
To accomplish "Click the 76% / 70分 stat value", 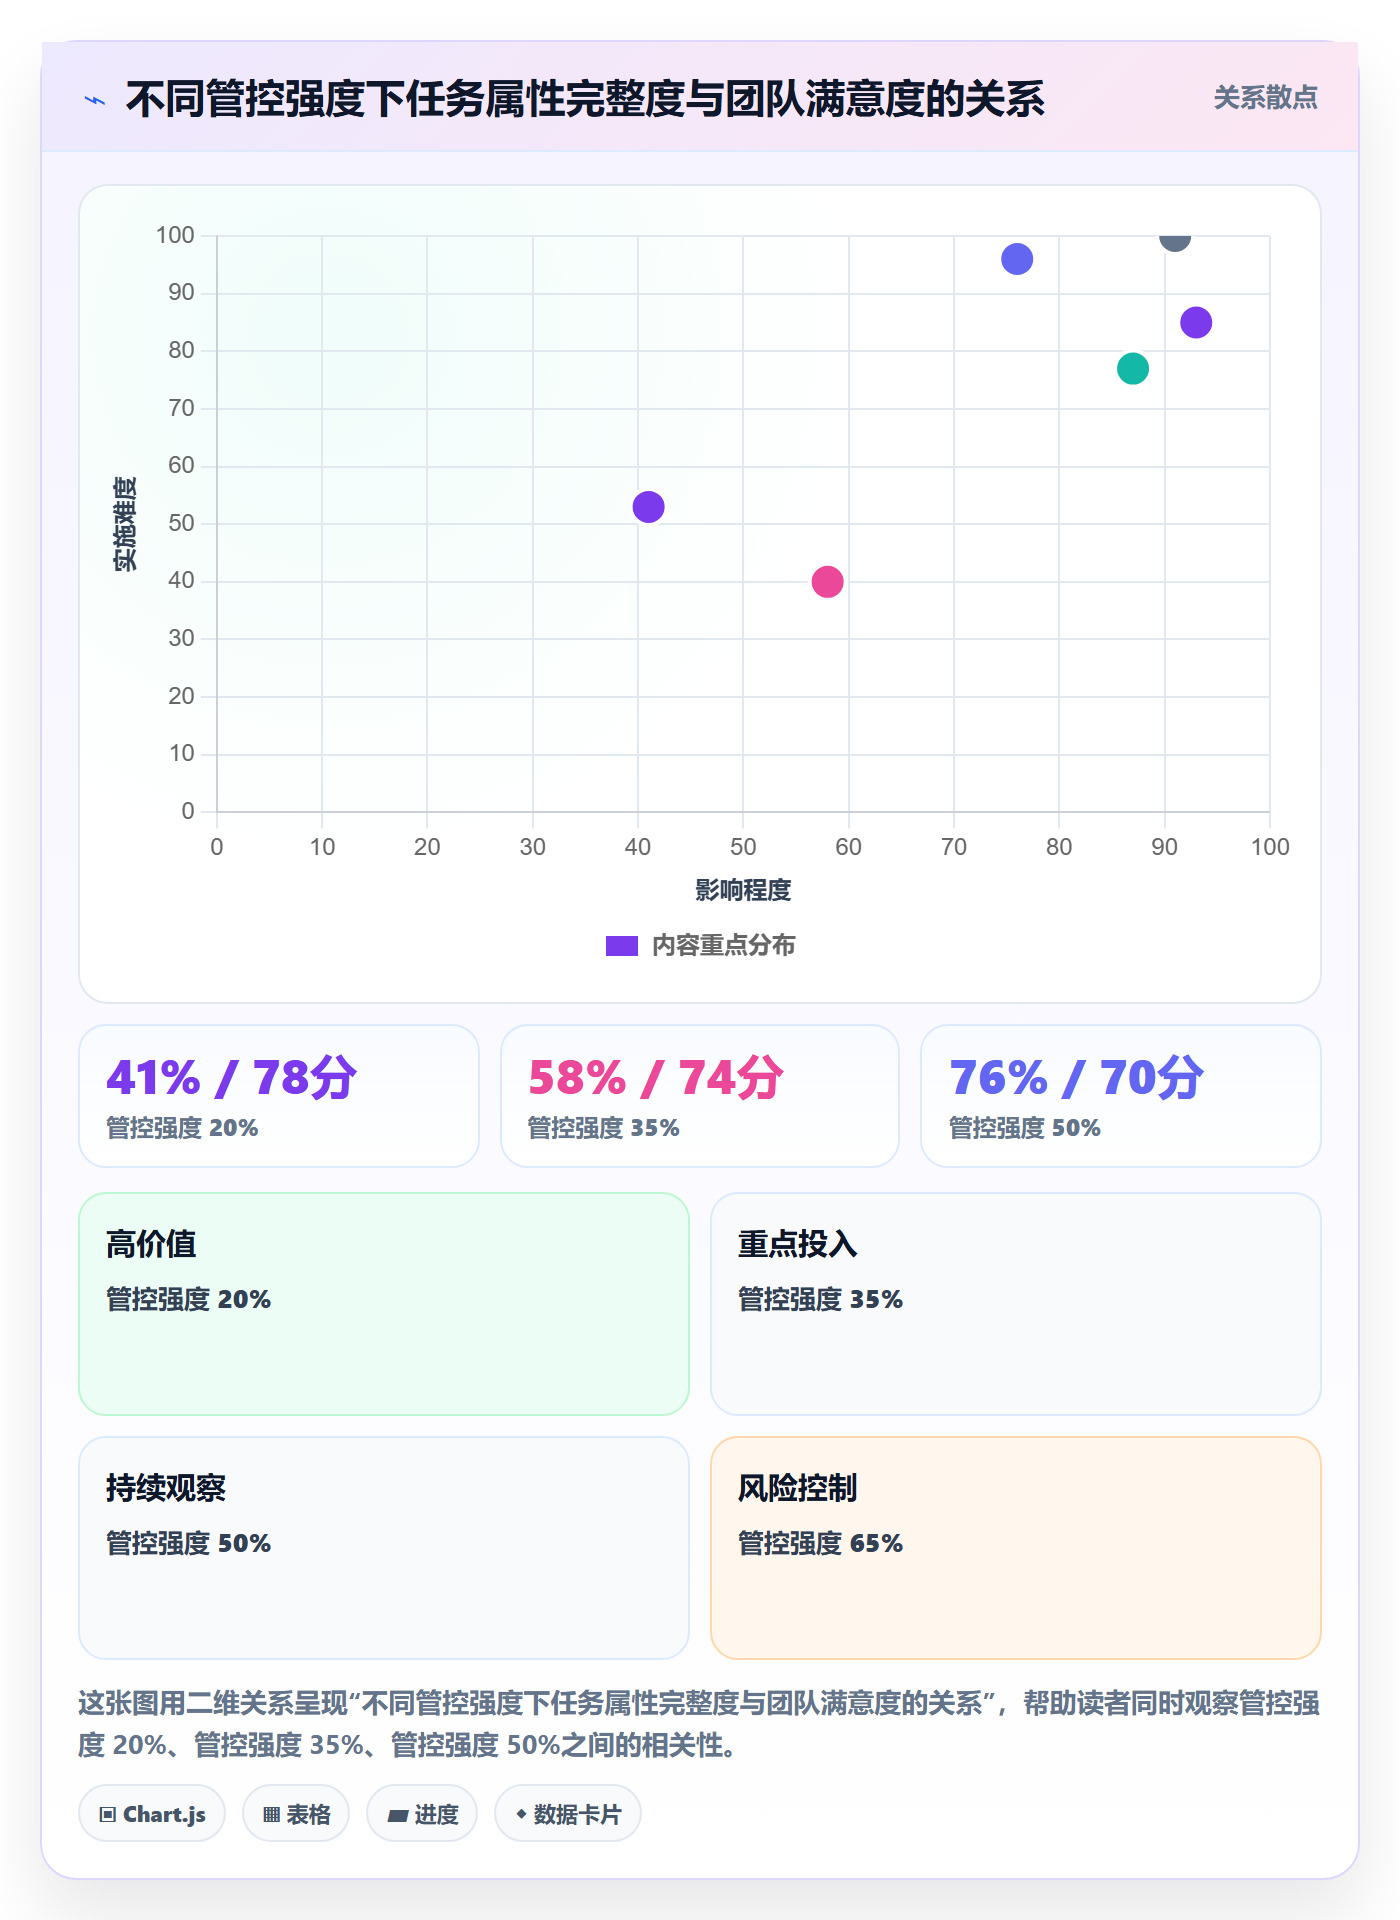I will tap(1076, 1078).
